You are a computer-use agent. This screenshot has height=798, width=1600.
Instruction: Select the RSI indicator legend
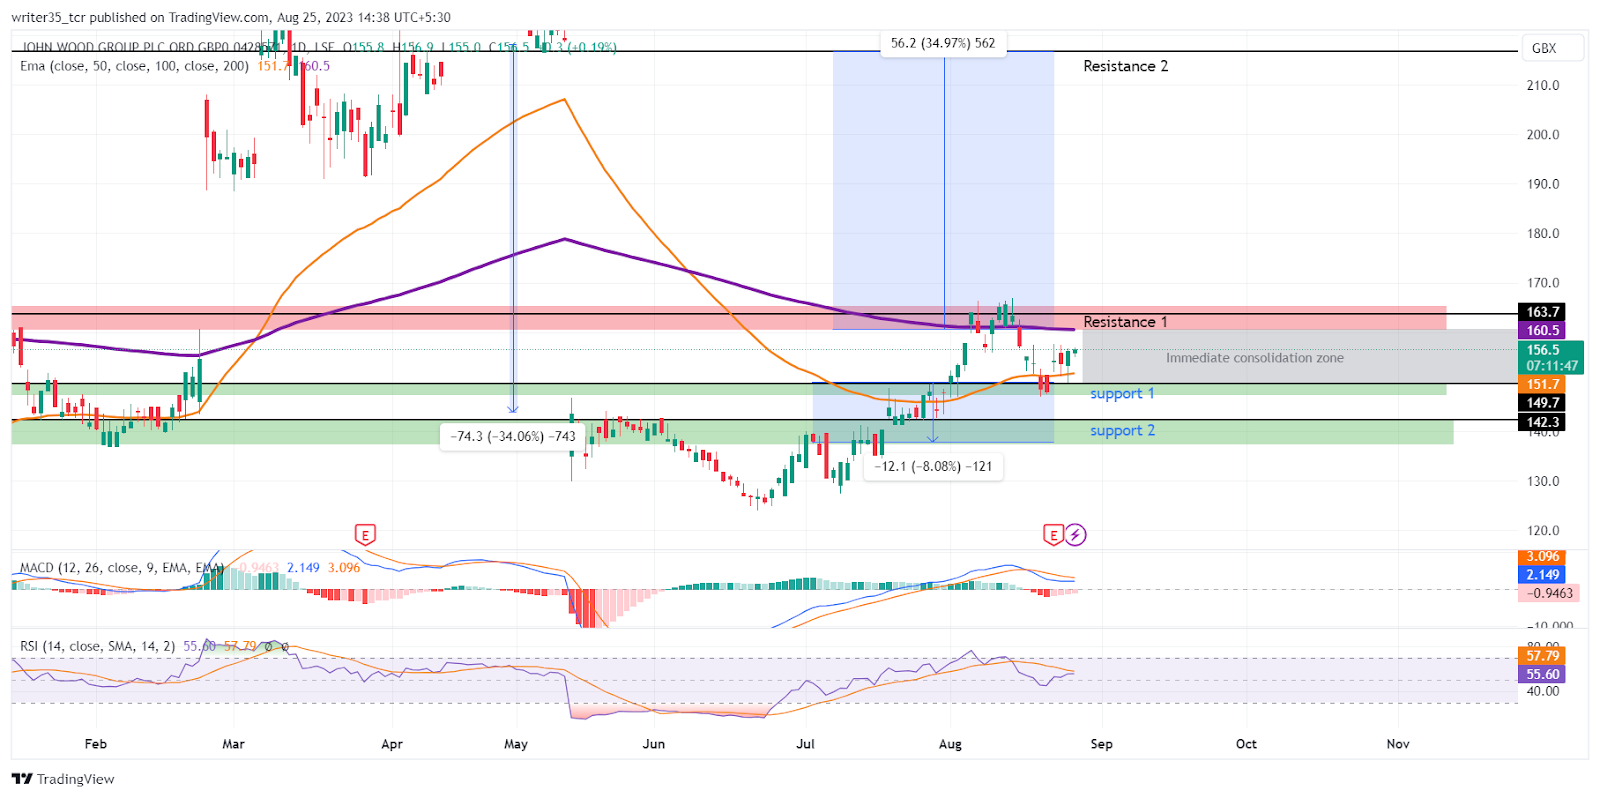pyautogui.click(x=154, y=646)
